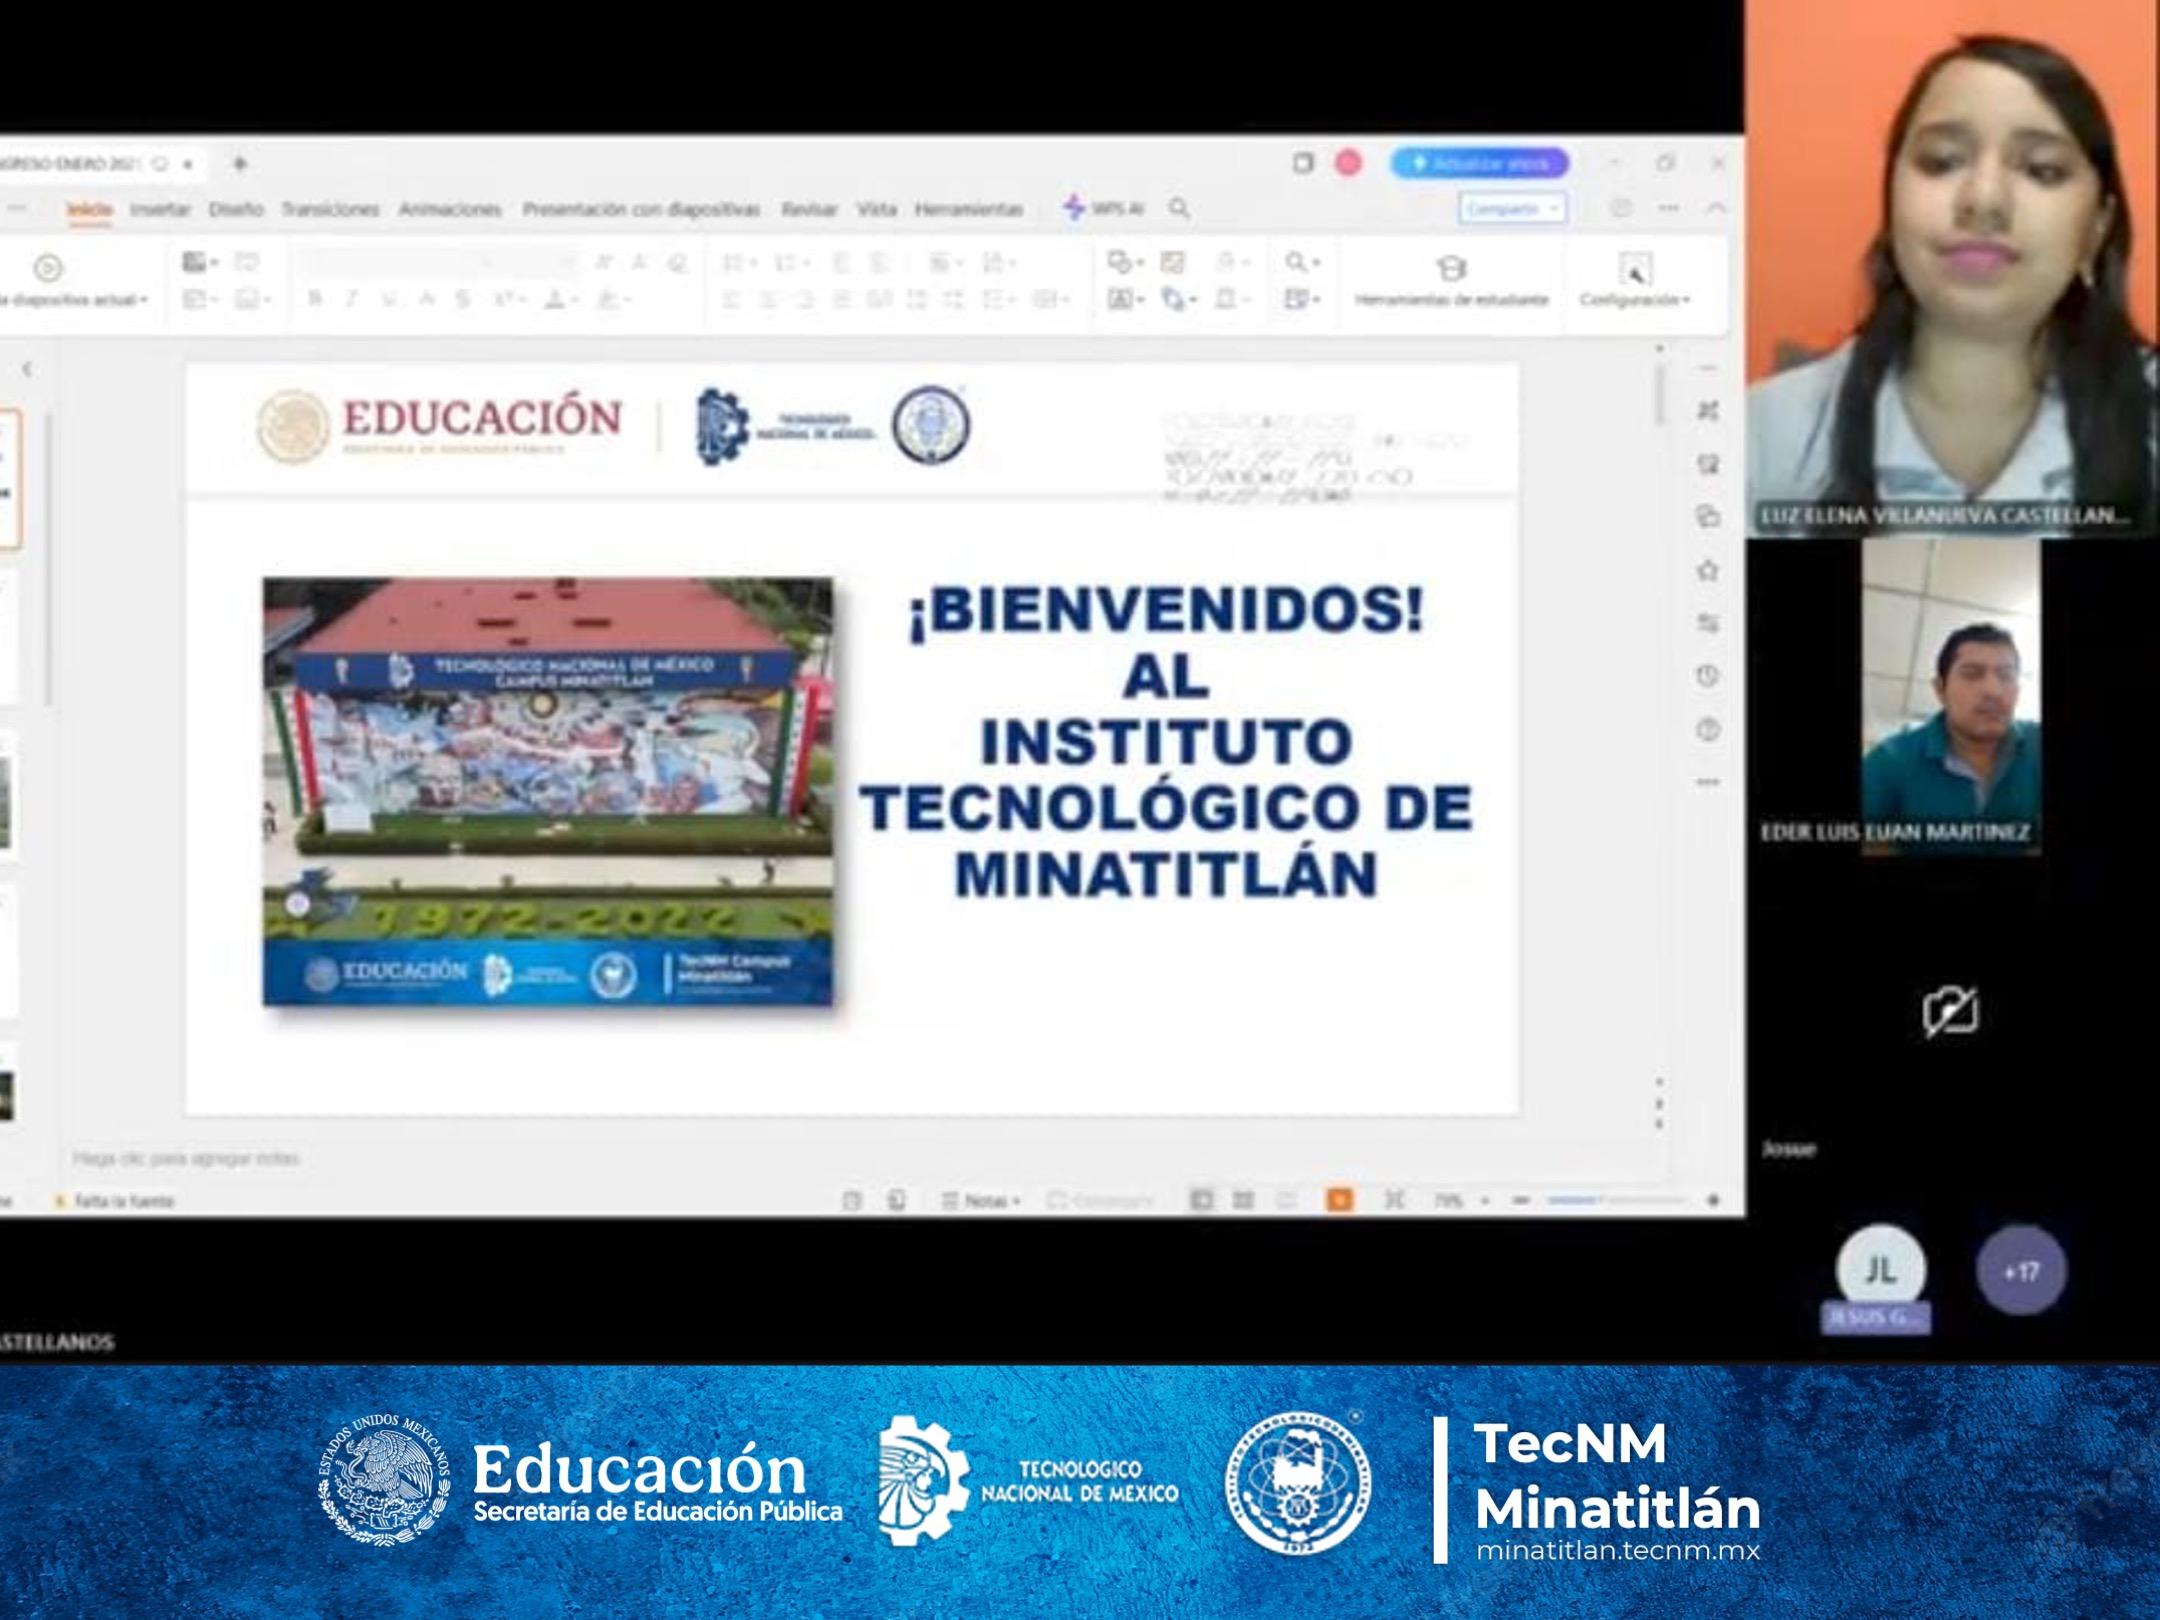Open the Revisar tab
2160x1620 pixels.
[809, 209]
